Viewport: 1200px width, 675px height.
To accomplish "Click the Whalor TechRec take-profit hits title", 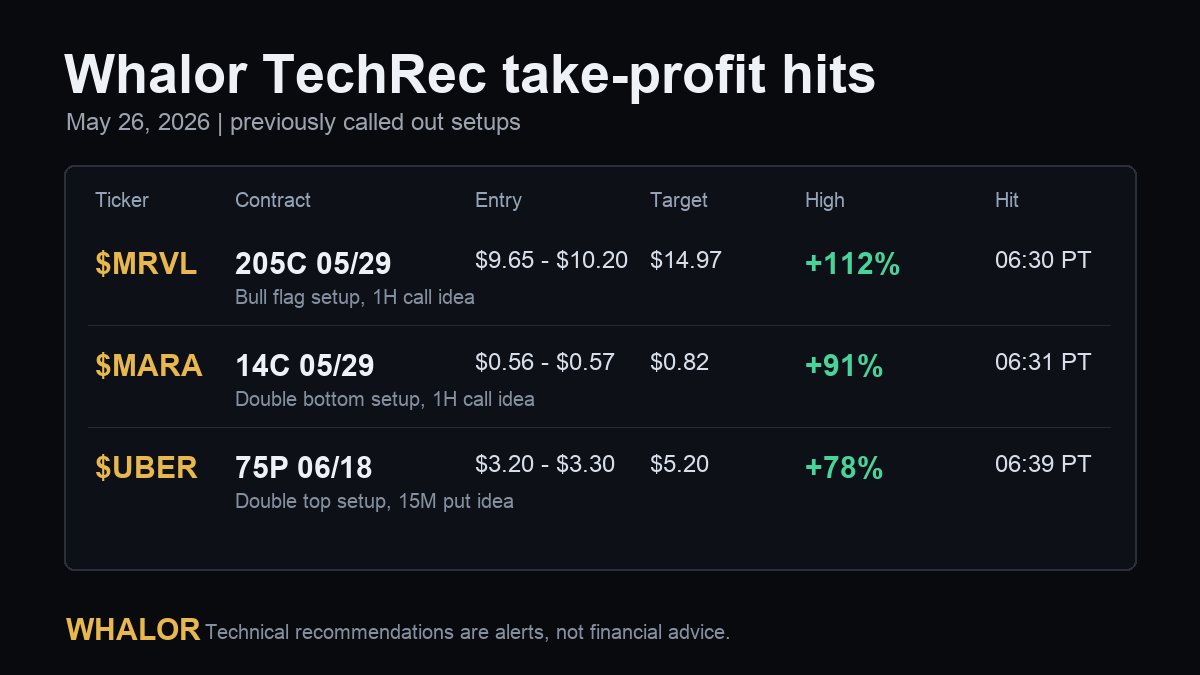I will click(x=470, y=75).
